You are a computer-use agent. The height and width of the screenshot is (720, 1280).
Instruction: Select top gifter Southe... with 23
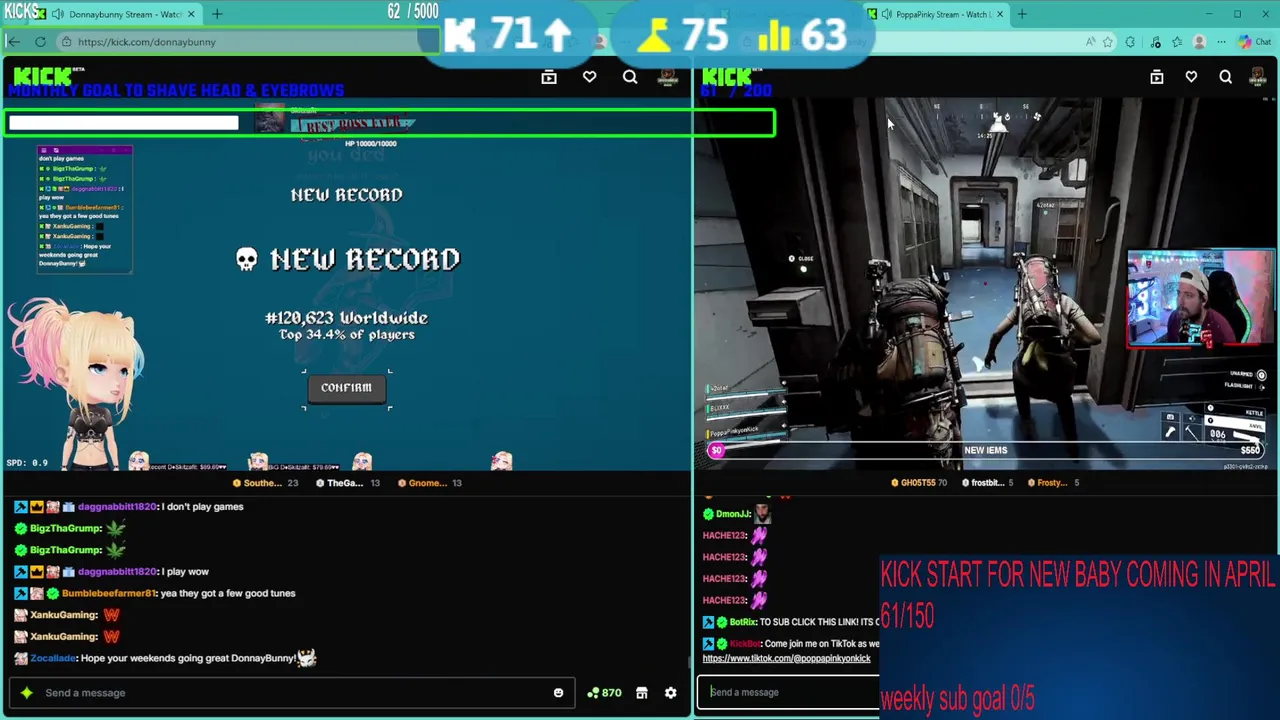pos(265,483)
